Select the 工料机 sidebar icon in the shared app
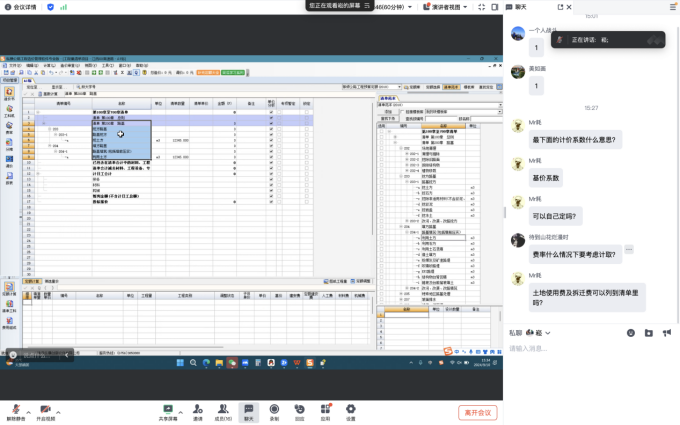The image size is (680, 425). pos(10,111)
